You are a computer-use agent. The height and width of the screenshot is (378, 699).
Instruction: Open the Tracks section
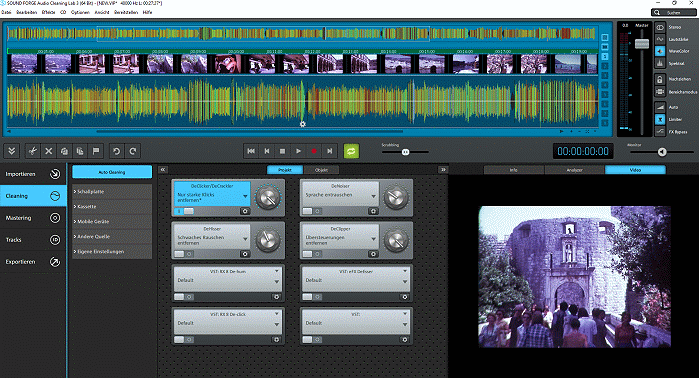(33, 239)
